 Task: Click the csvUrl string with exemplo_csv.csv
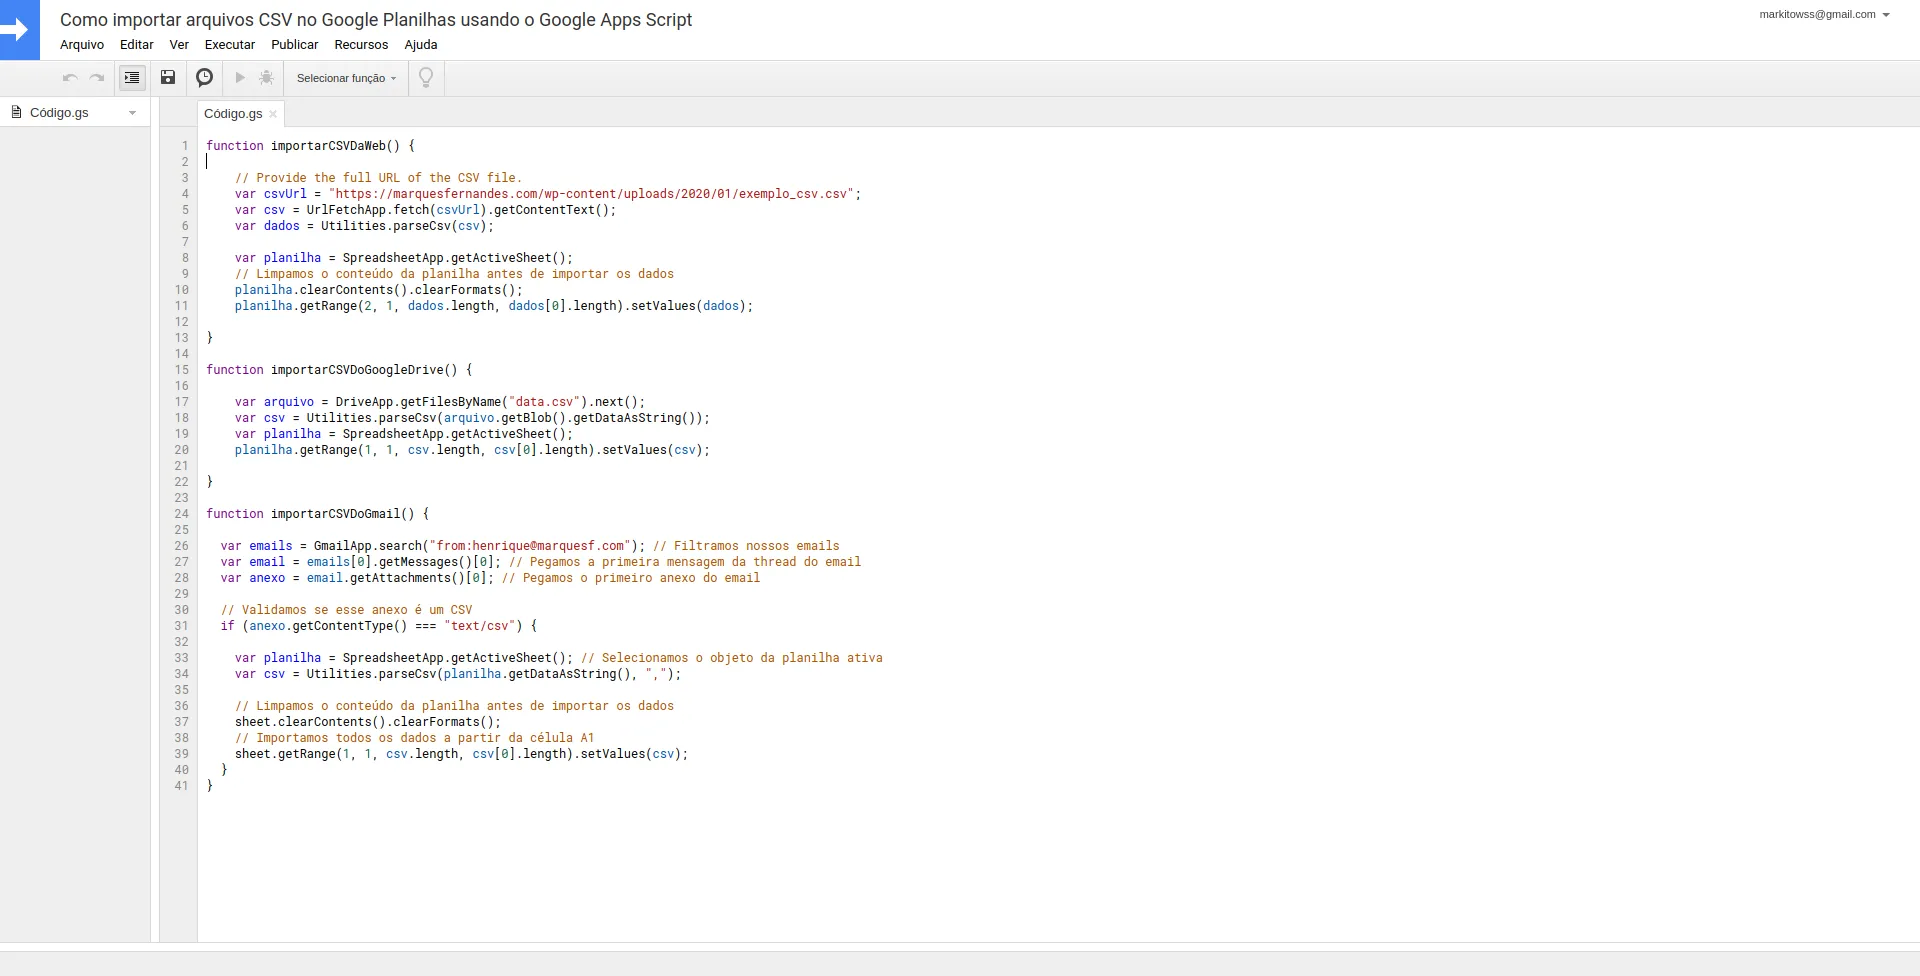coord(591,194)
